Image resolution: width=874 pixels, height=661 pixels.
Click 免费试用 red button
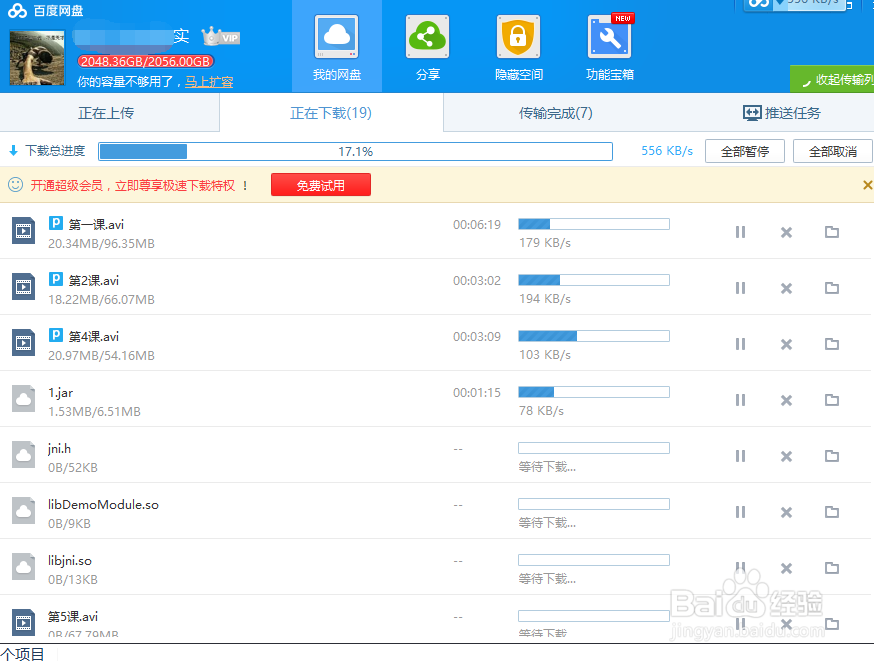tap(321, 185)
